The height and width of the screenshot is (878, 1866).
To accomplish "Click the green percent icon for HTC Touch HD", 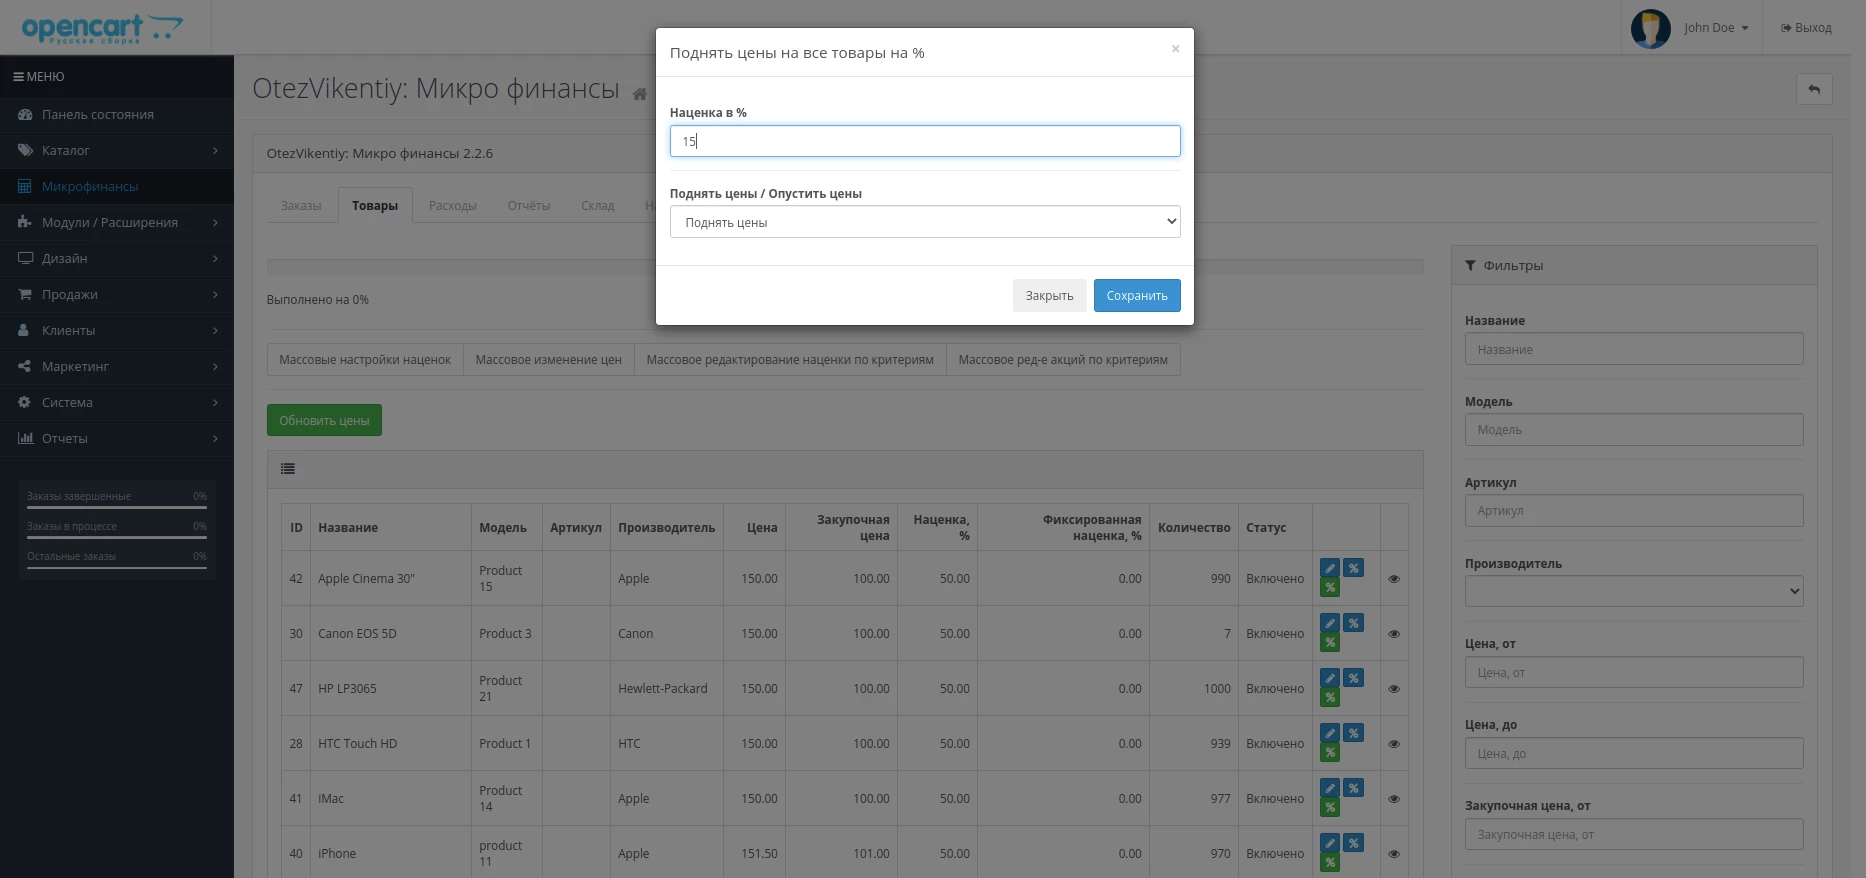I will pyautogui.click(x=1329, y=752).
